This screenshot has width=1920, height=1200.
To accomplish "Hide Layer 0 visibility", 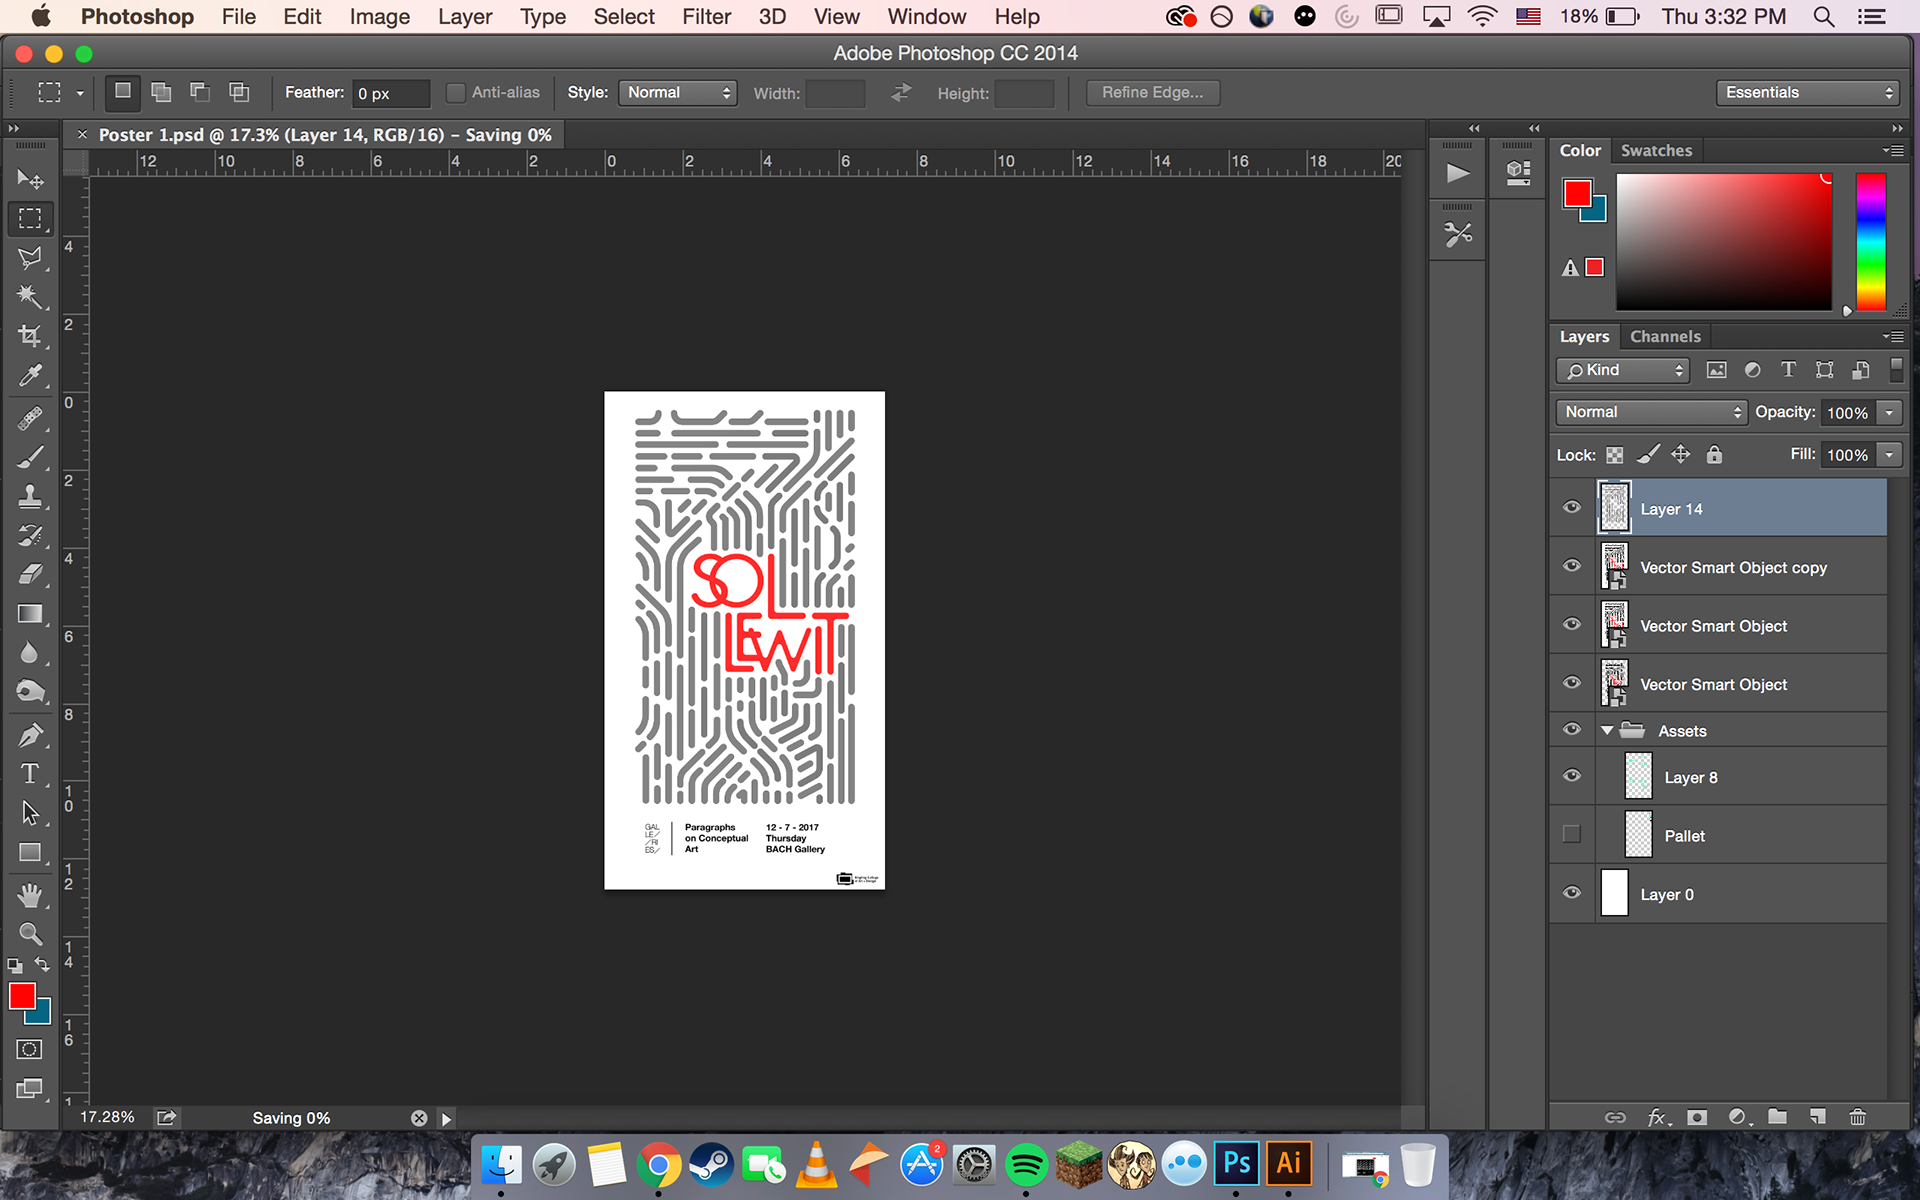I will (1572, 893).
